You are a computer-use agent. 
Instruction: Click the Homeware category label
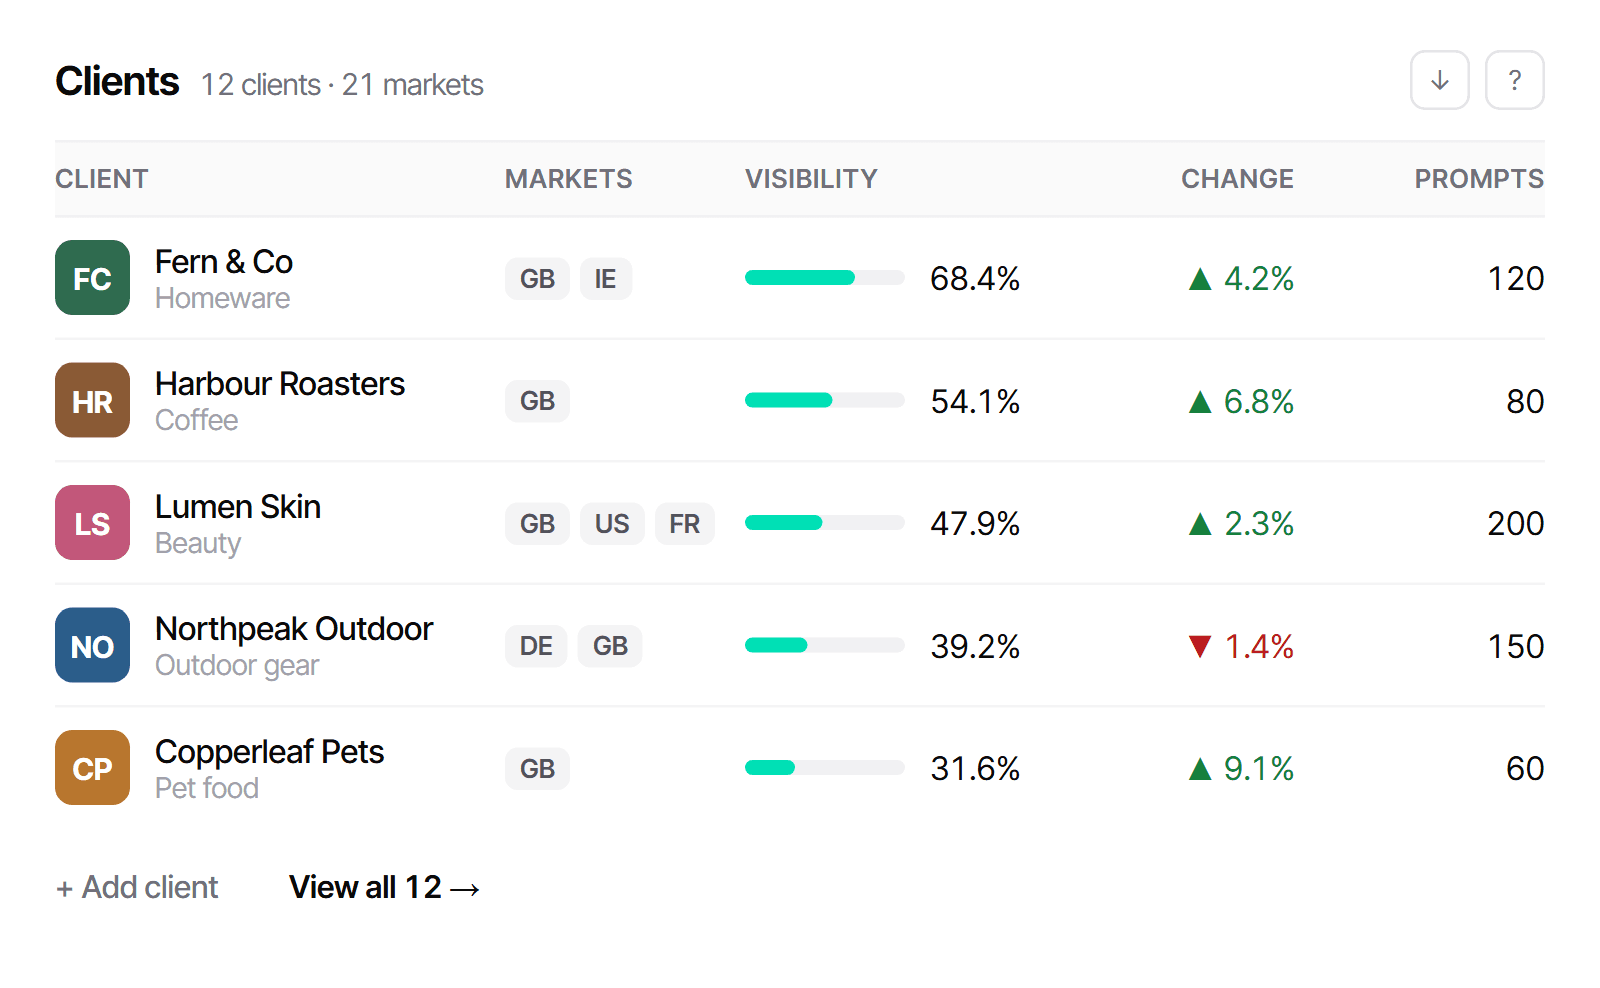(x=222, y=298)
